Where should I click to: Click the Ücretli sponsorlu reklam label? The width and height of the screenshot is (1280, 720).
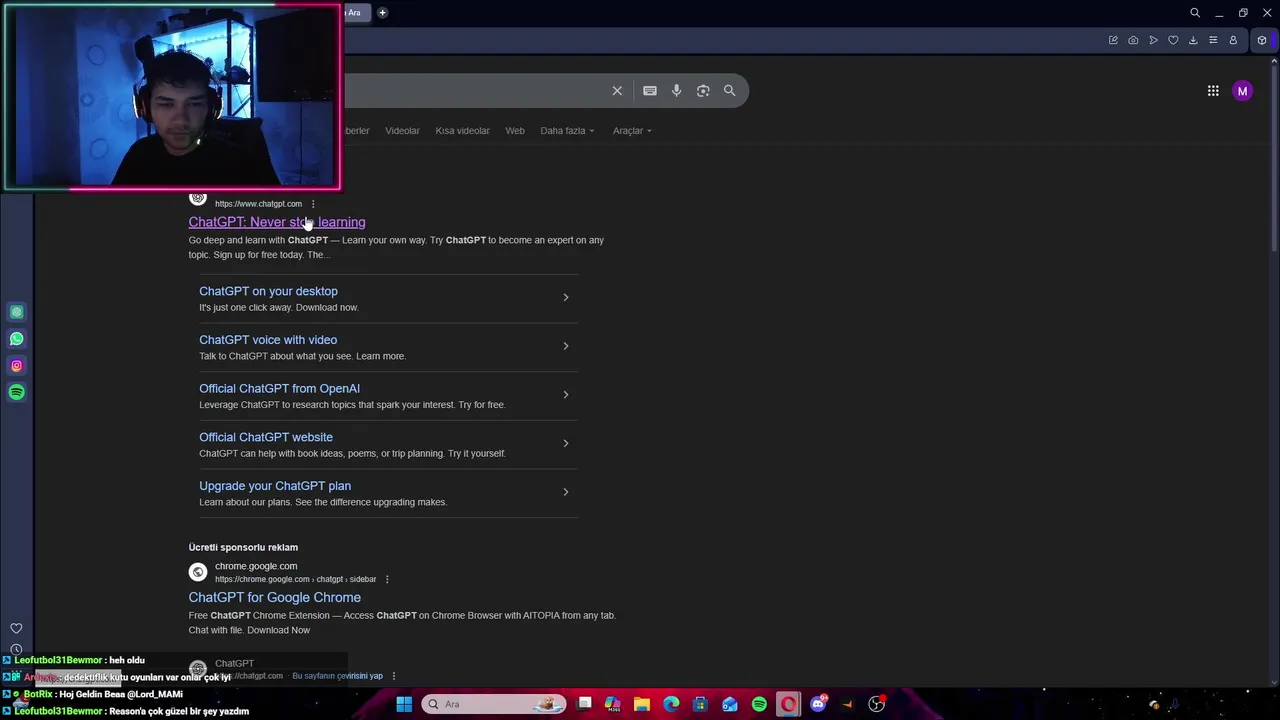(243, 547)
